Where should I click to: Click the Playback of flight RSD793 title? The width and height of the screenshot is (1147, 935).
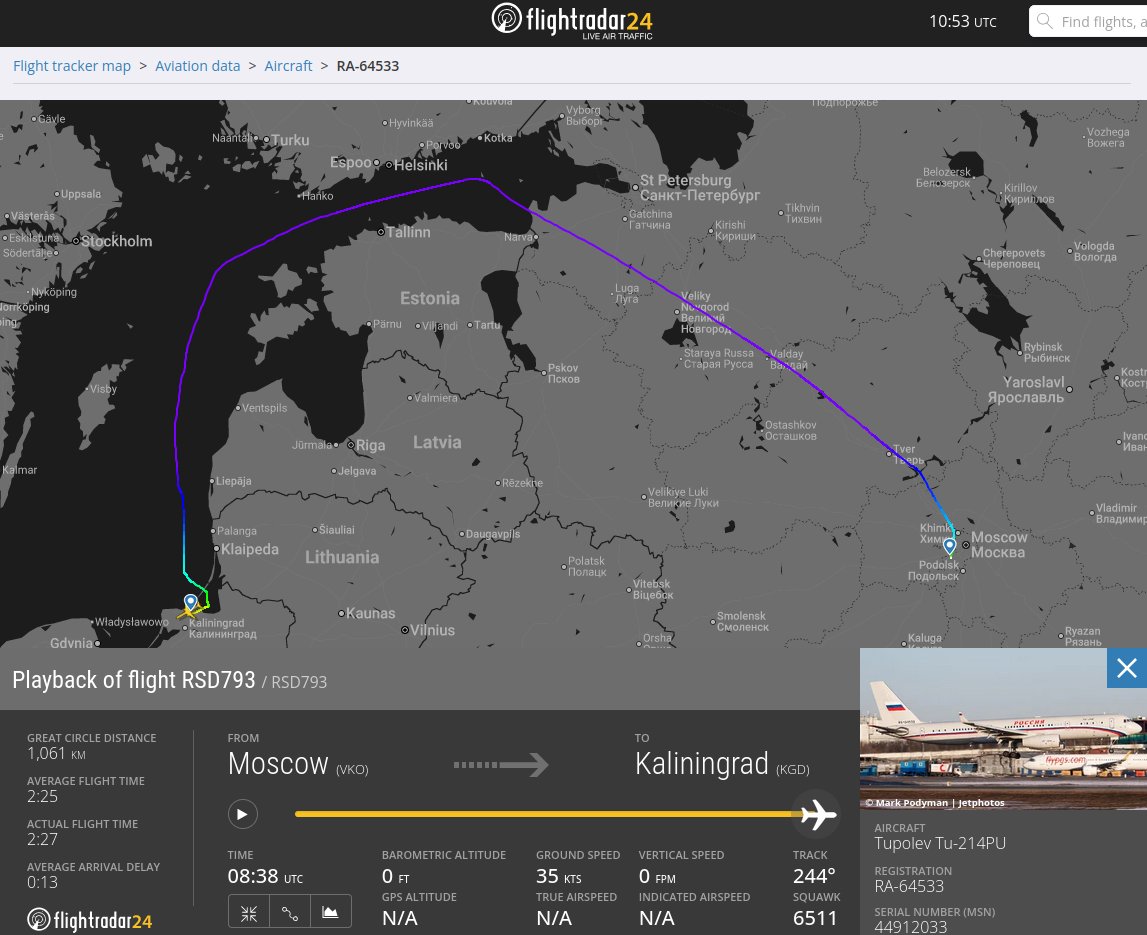tap(134, 680)
